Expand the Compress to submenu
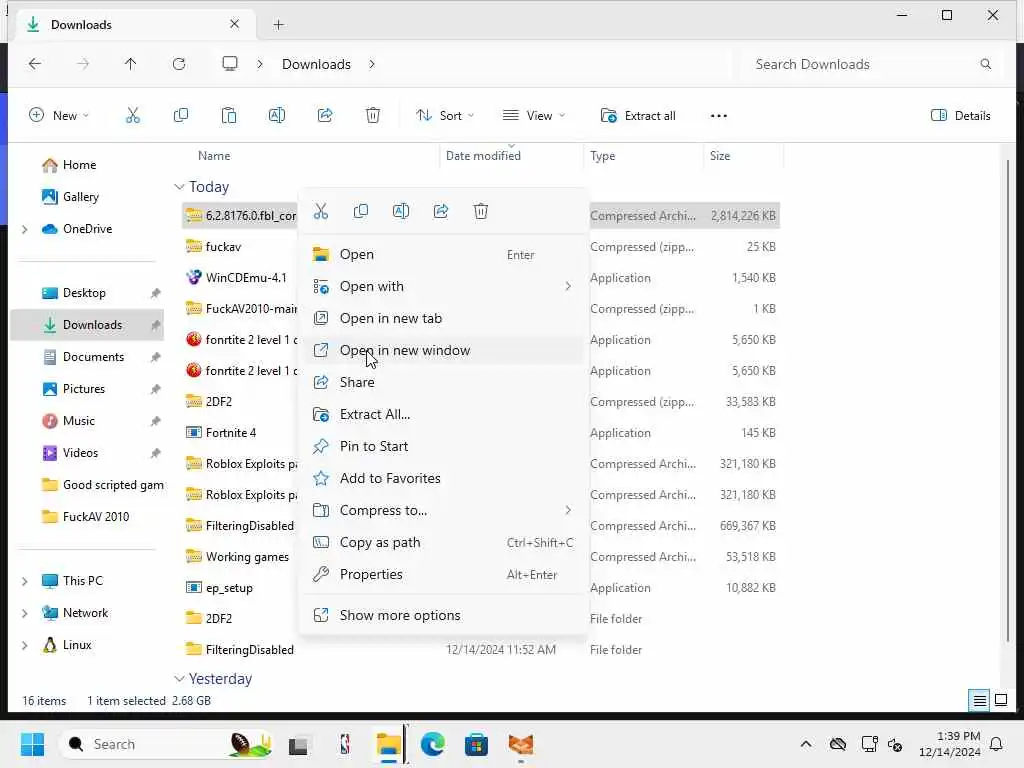The width and height of the screenshot is (1024, 768). 568,510
